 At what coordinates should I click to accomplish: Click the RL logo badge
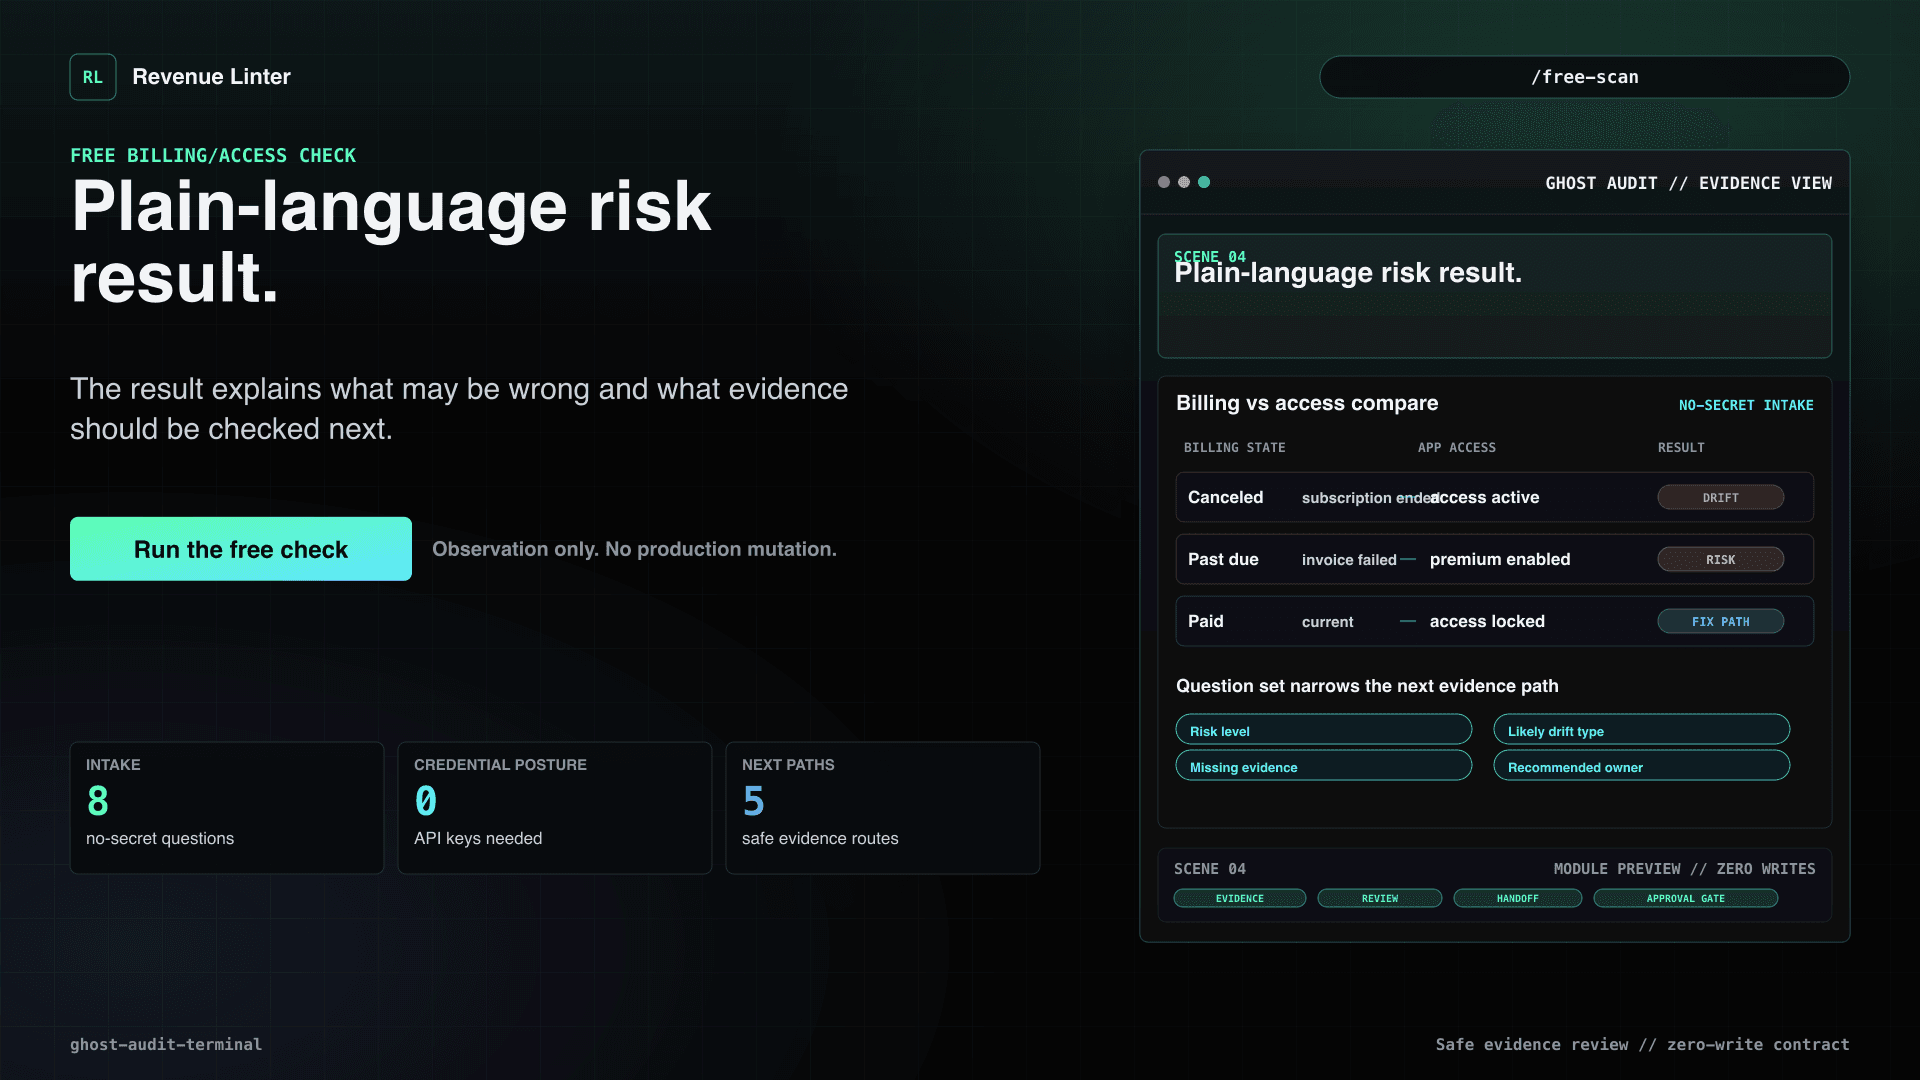click(x=93, y=77)
